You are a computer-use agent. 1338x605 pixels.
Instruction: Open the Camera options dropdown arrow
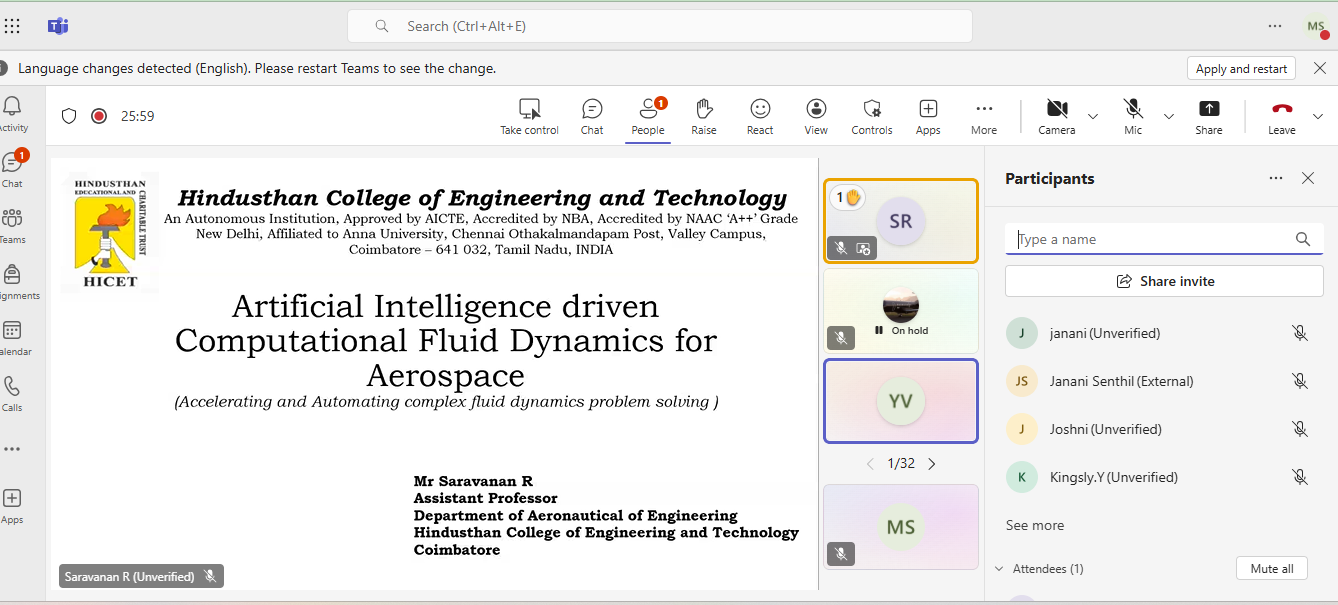click(x=1092, y=116)
